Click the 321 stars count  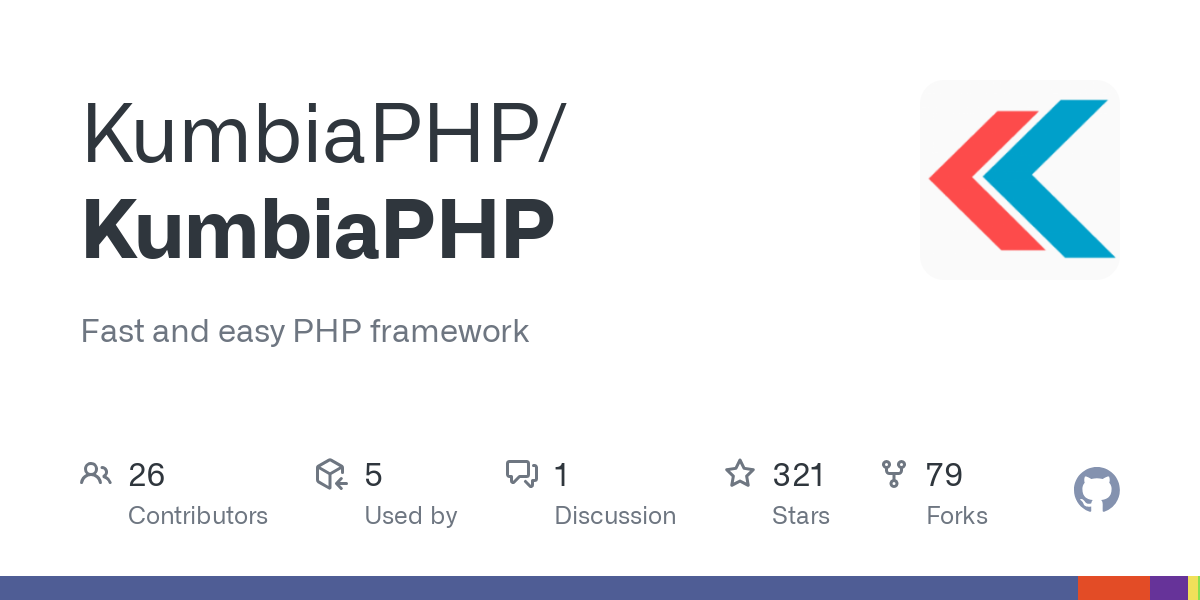pyautogui.click(x=798, y=475)
